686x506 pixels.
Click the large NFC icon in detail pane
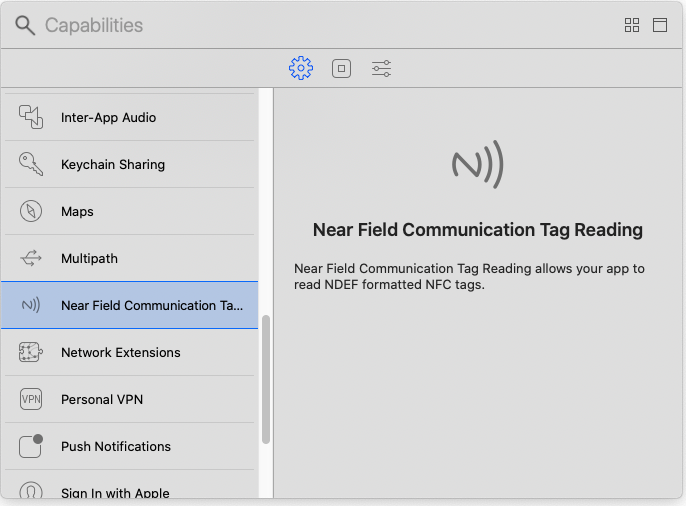coord(477,165)
